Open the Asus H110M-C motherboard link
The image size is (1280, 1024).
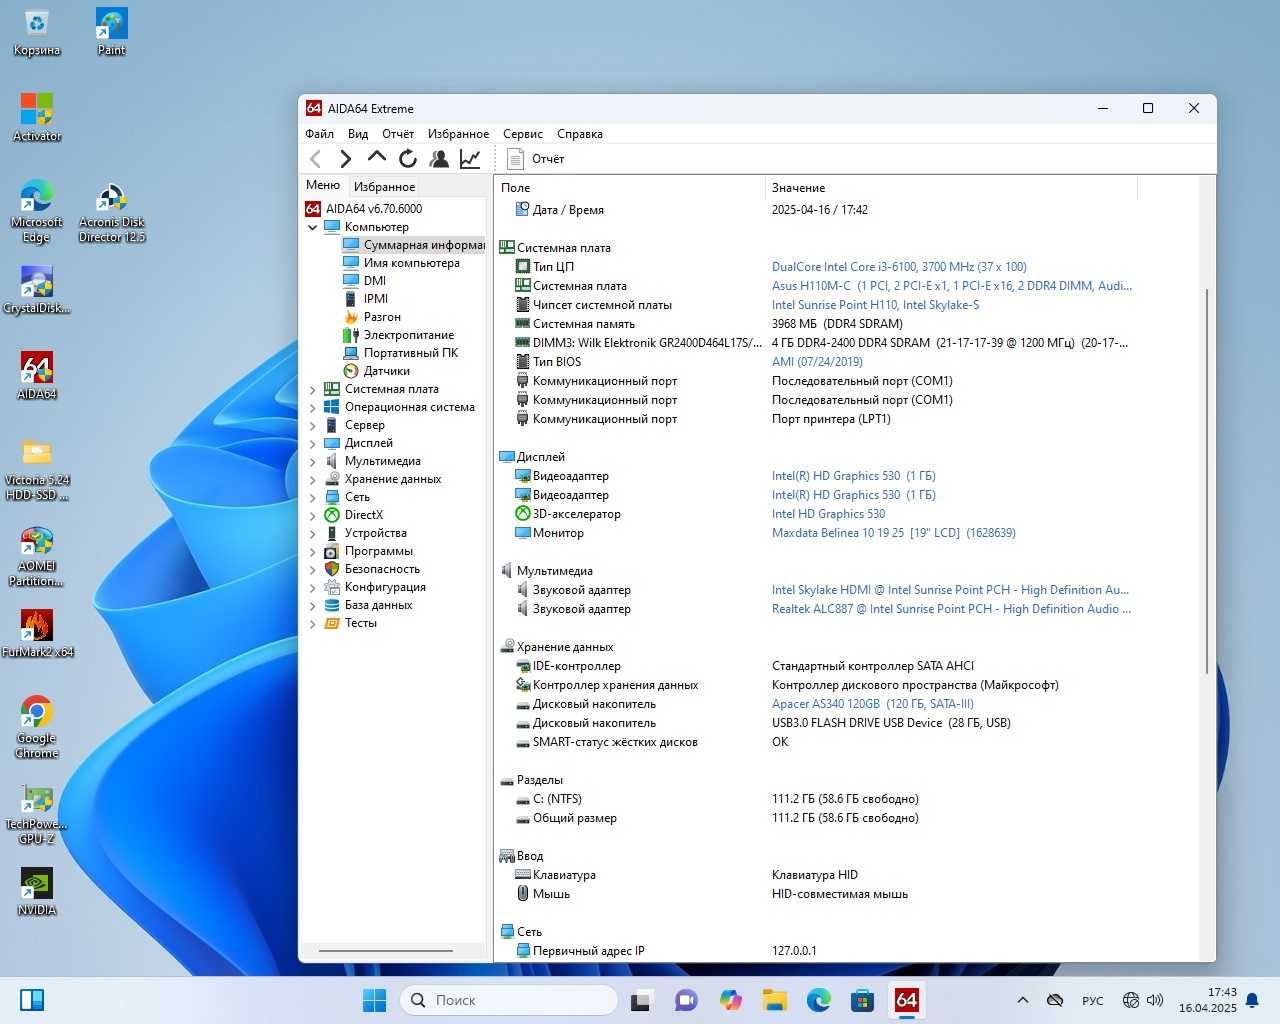[x=952, y=286]
